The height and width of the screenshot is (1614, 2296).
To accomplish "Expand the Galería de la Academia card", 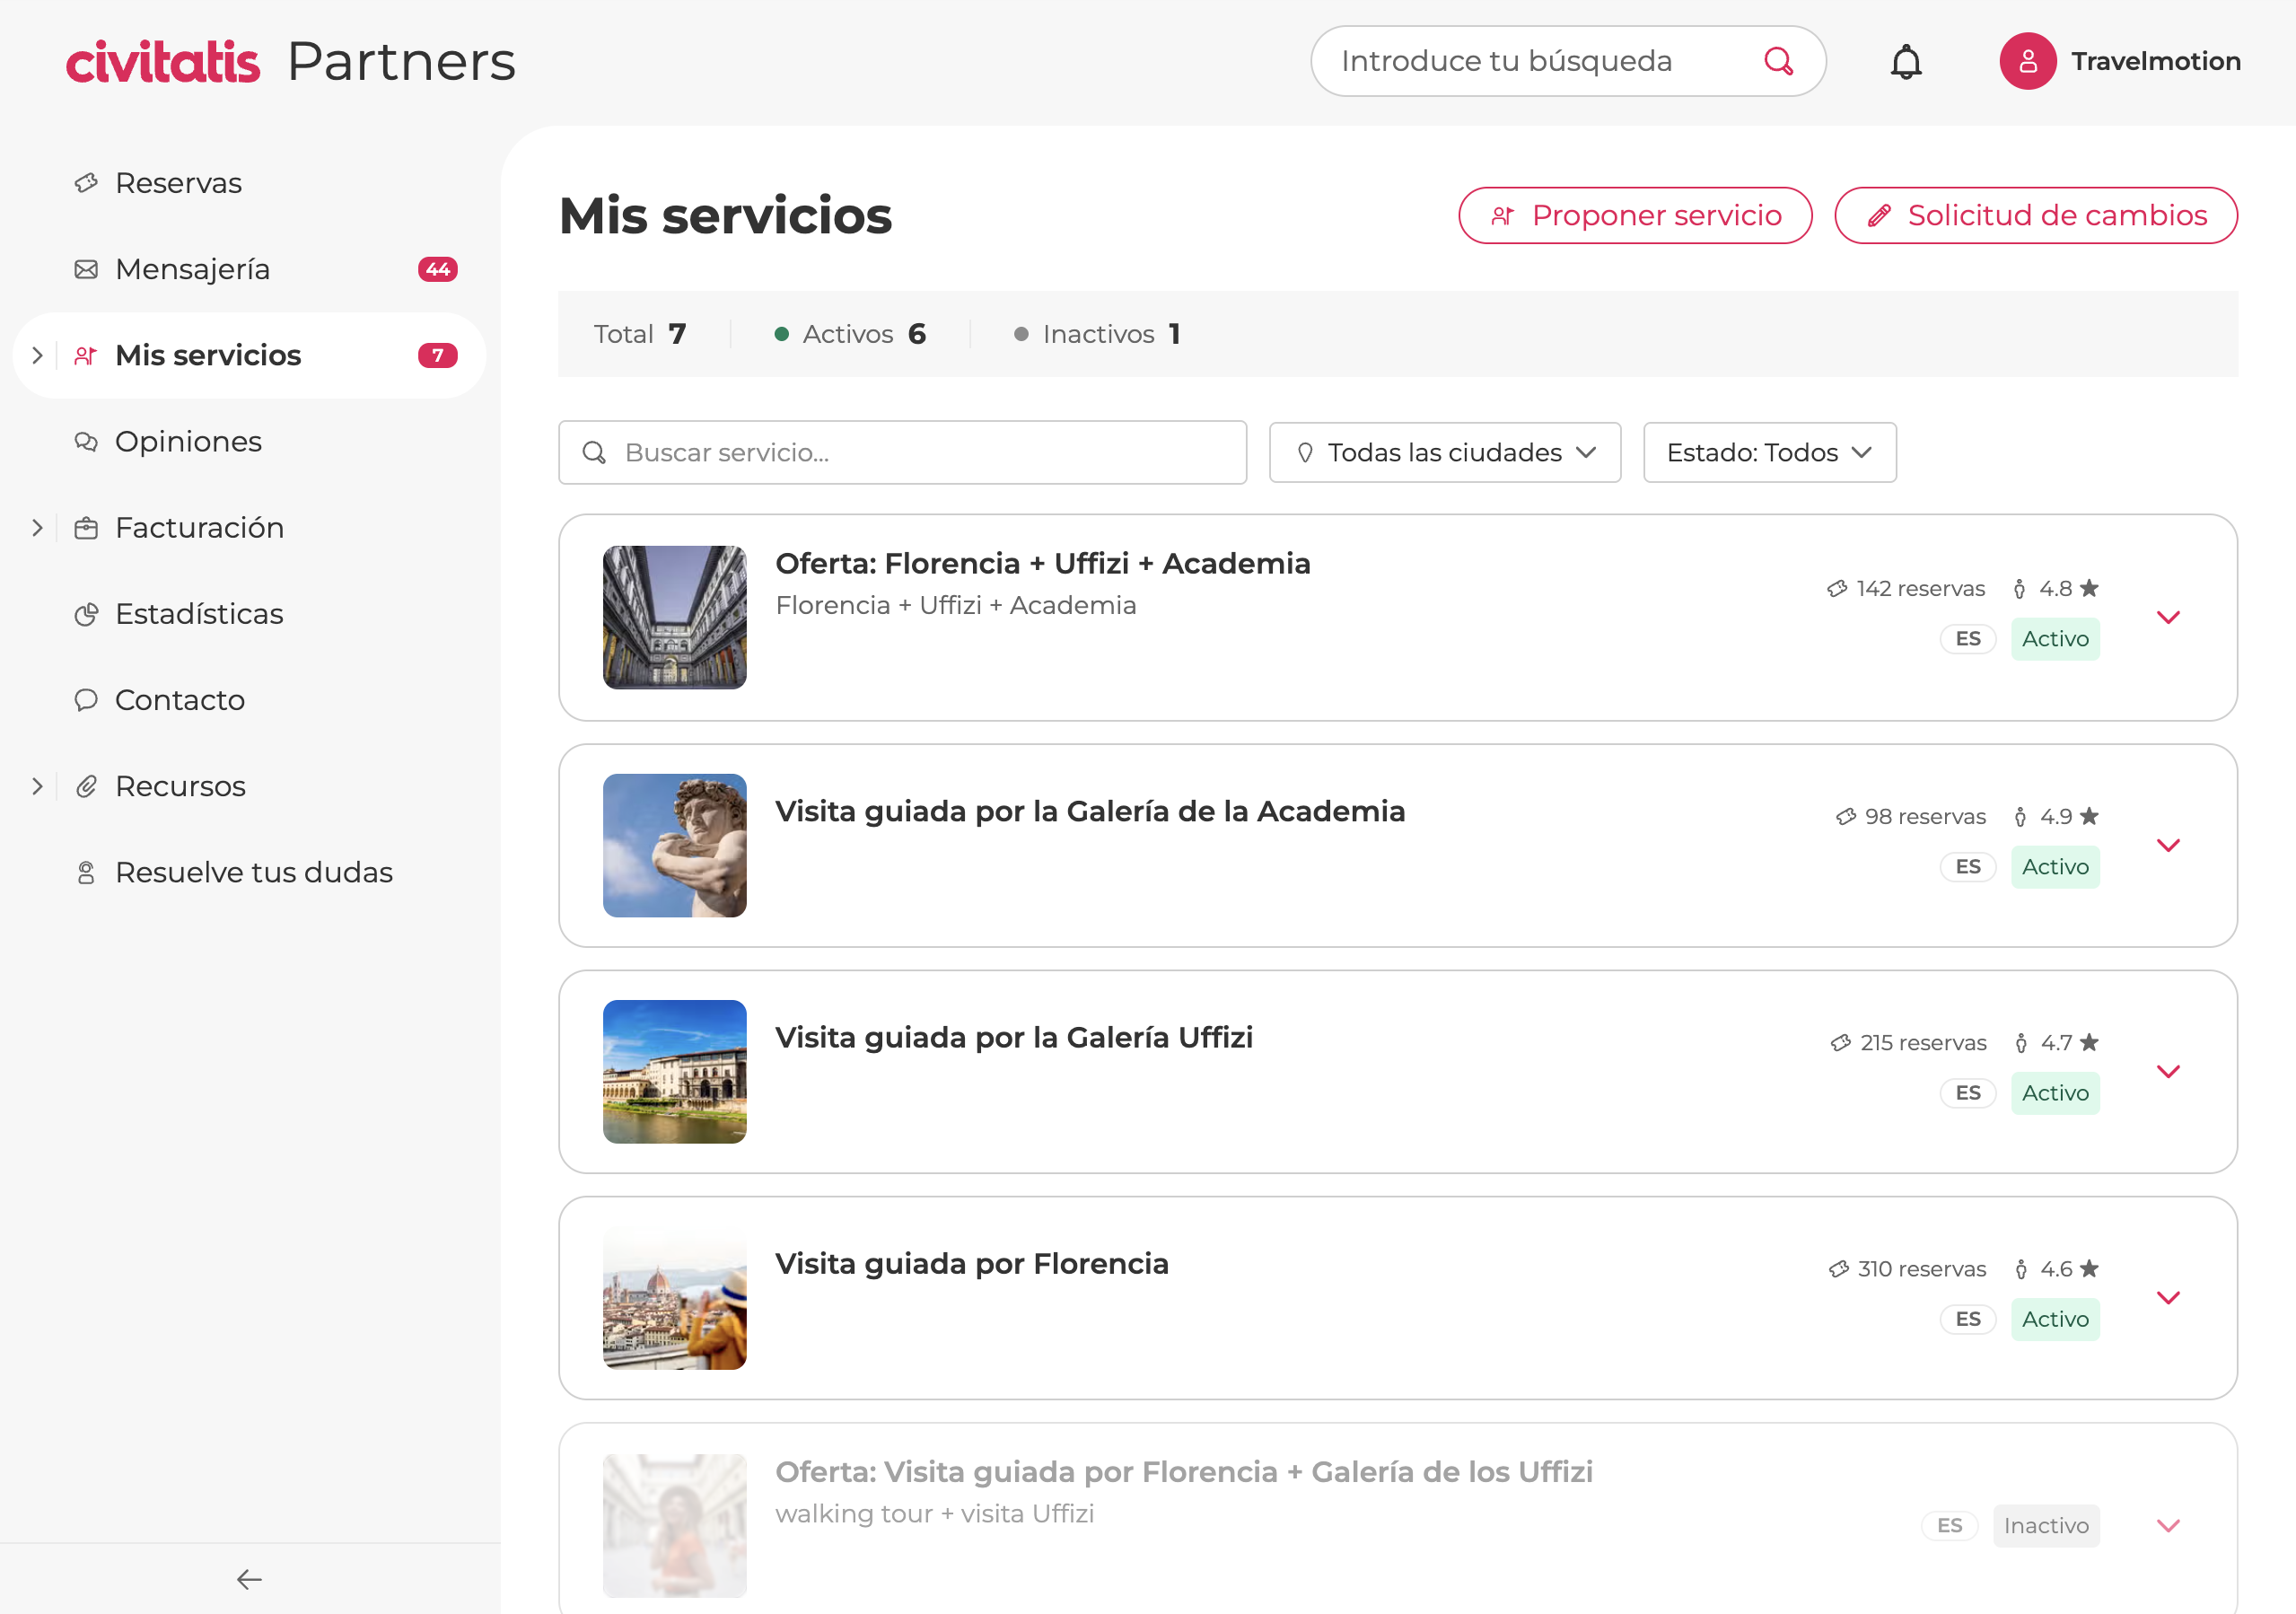I will point(2168,845).
